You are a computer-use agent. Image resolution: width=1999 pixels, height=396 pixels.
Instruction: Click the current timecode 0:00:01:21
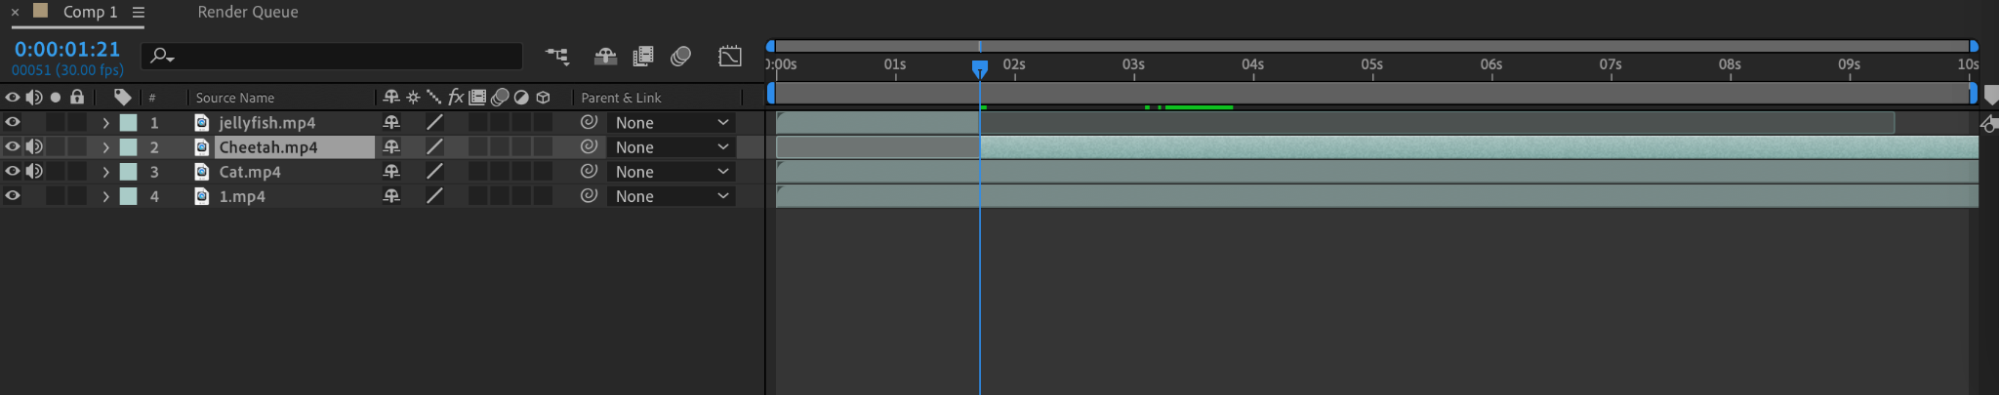[67, 49]
